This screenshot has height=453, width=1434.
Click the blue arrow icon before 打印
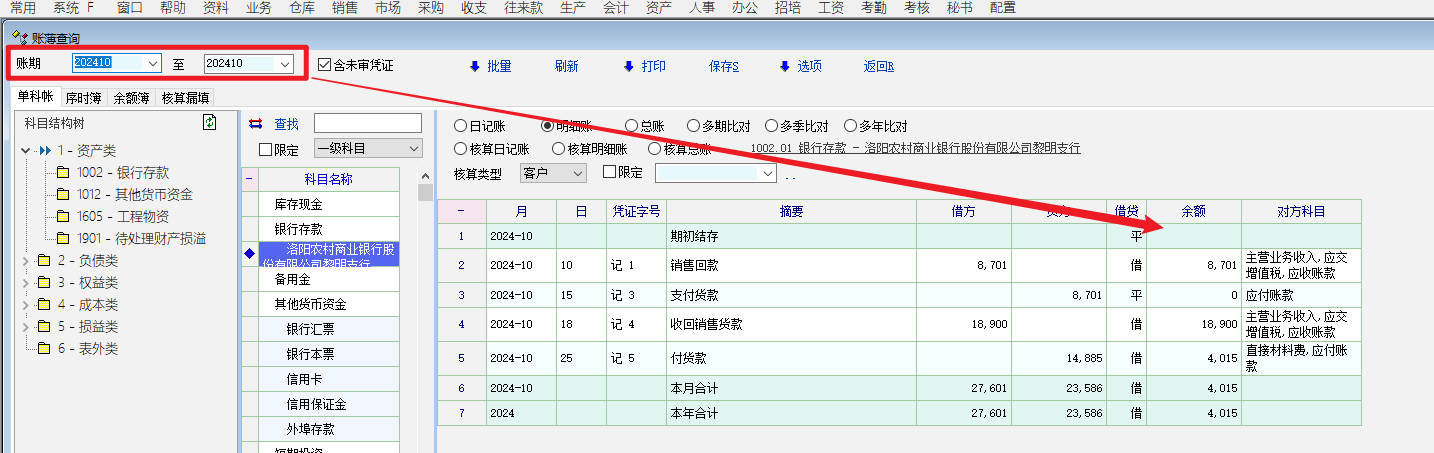click(628, 67)
